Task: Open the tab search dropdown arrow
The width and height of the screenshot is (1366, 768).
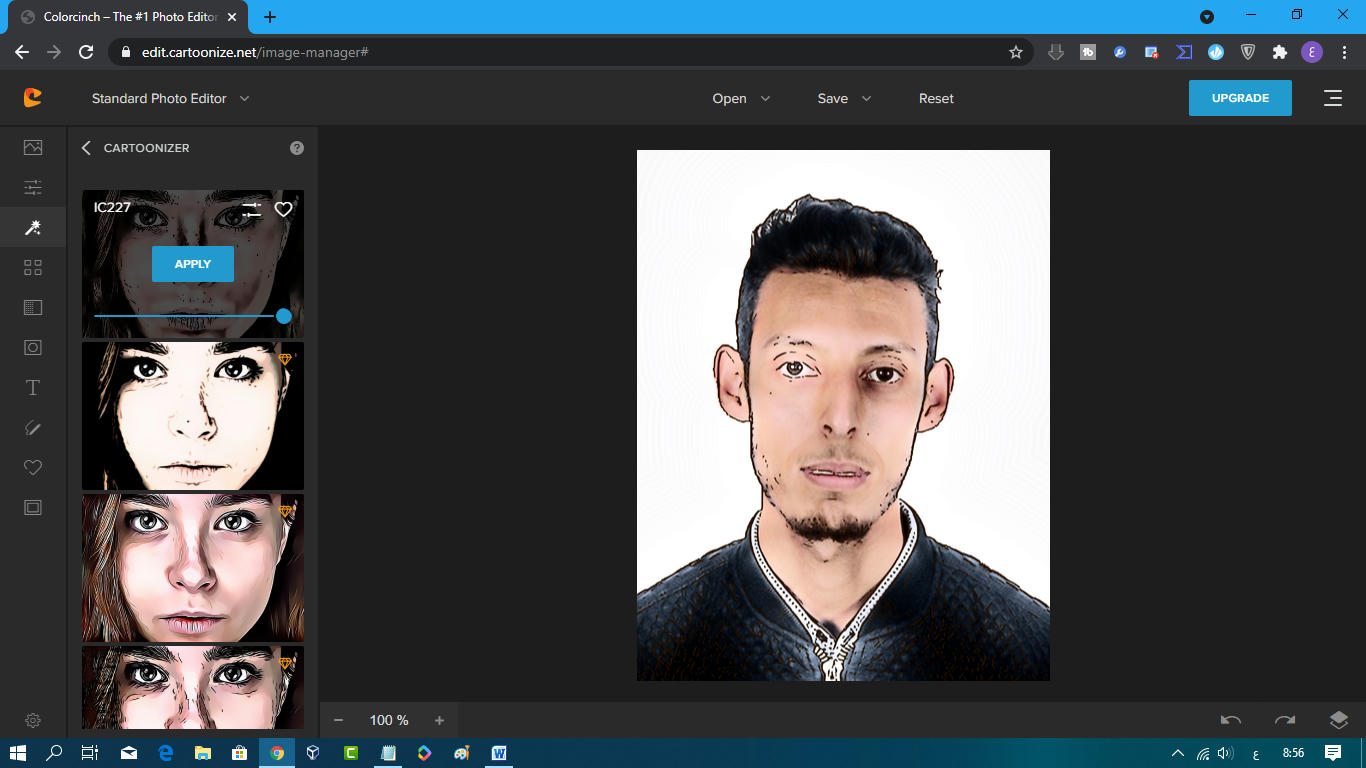Action: pyautogui.click(x=1207, y=17)
